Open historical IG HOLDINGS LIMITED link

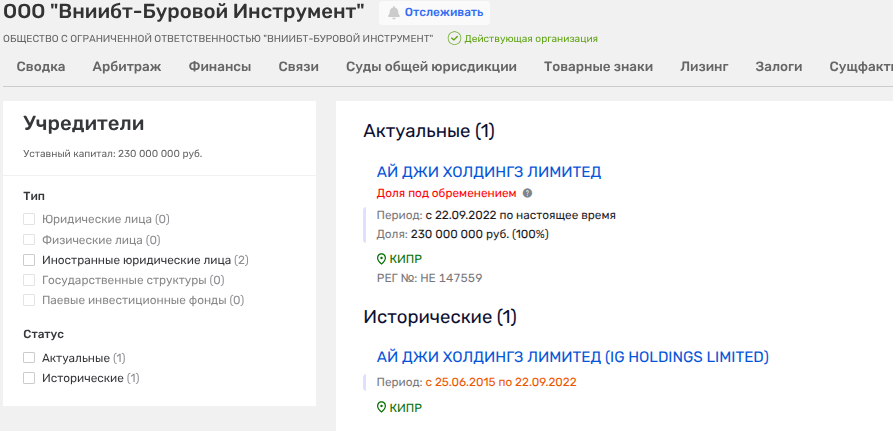(572, 357)
